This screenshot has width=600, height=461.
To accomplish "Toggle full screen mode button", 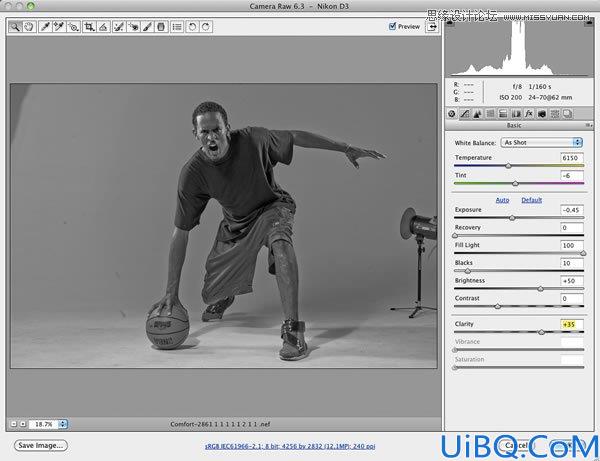I will (x=432, y=27).
